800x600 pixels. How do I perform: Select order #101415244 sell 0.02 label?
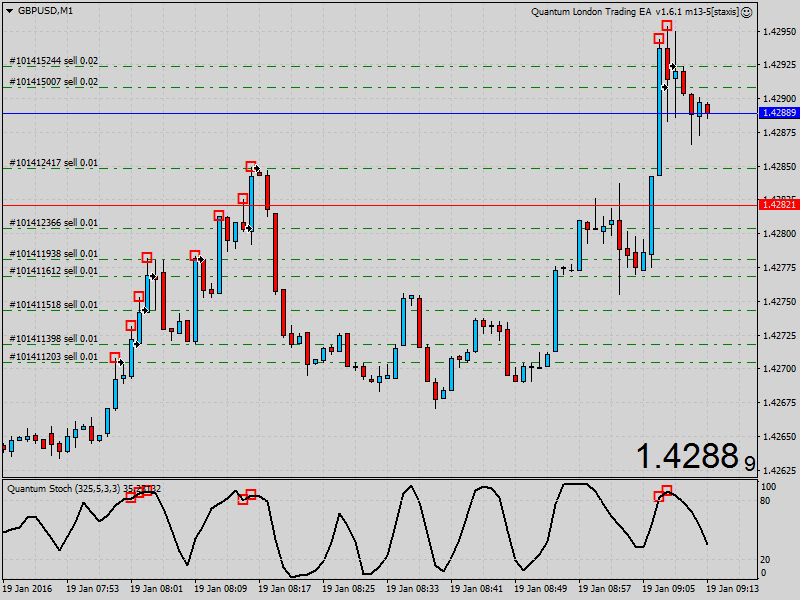[54, 61]
